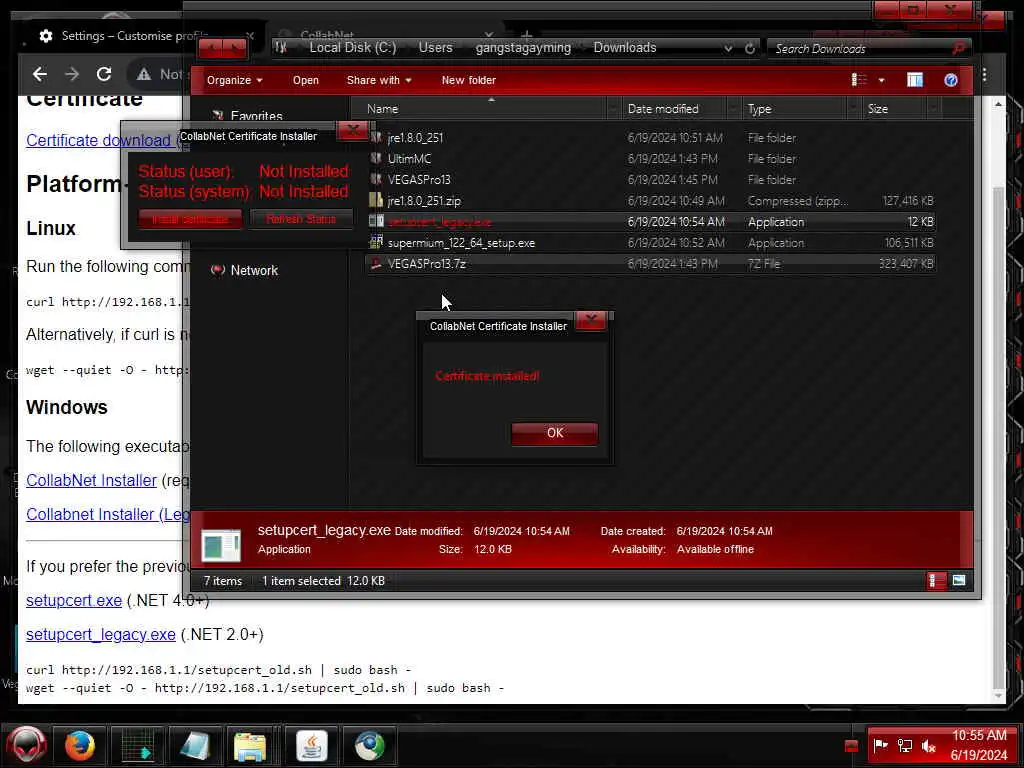Expand the Share with menu
Viewport: 1024px width, 768px height.
(379, 80)
